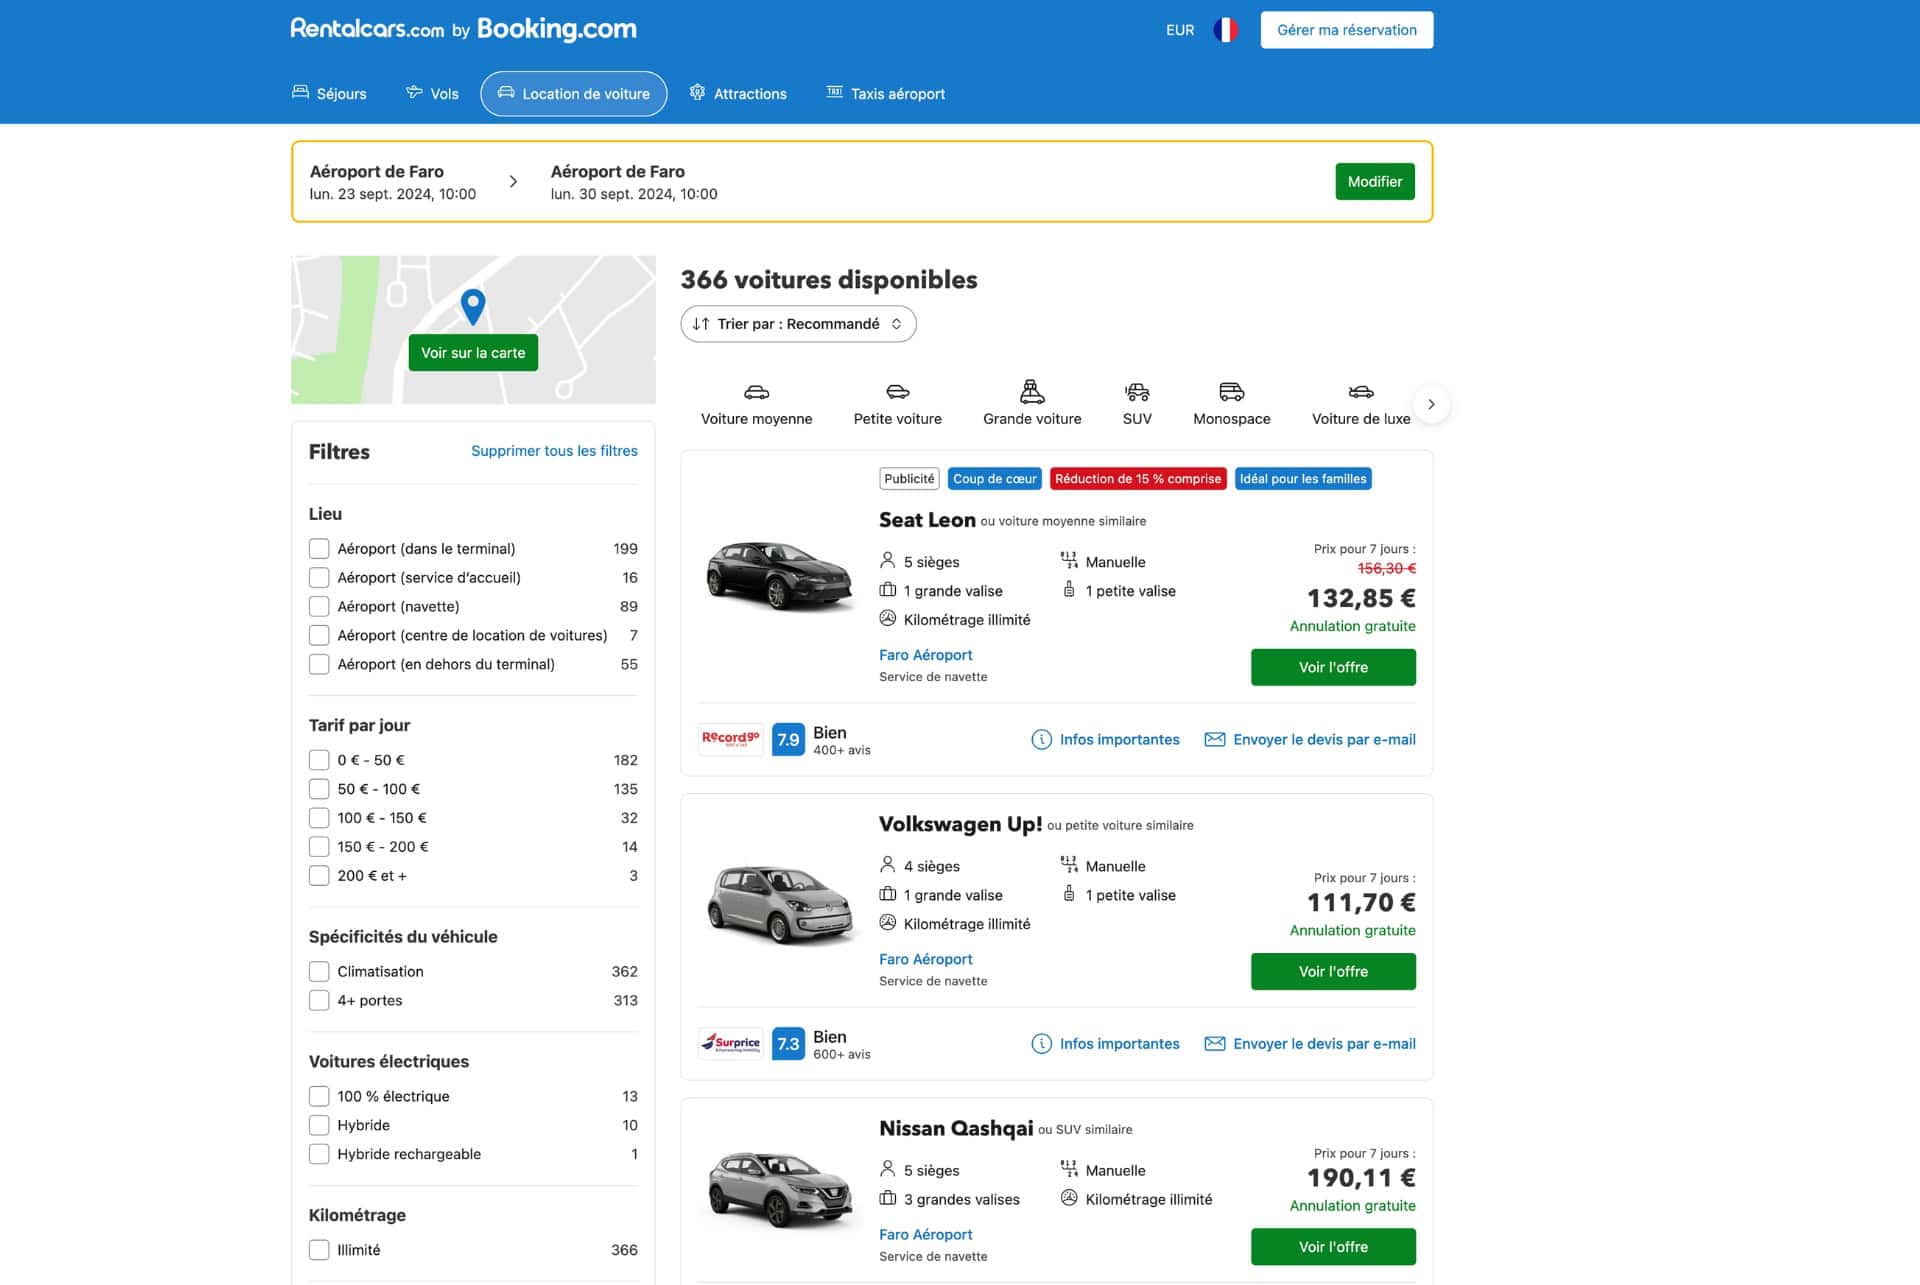Open Faro Aéroport link on Nissan Qashqai card
Screen dimensions: 1920x1285
point(925,1235)
